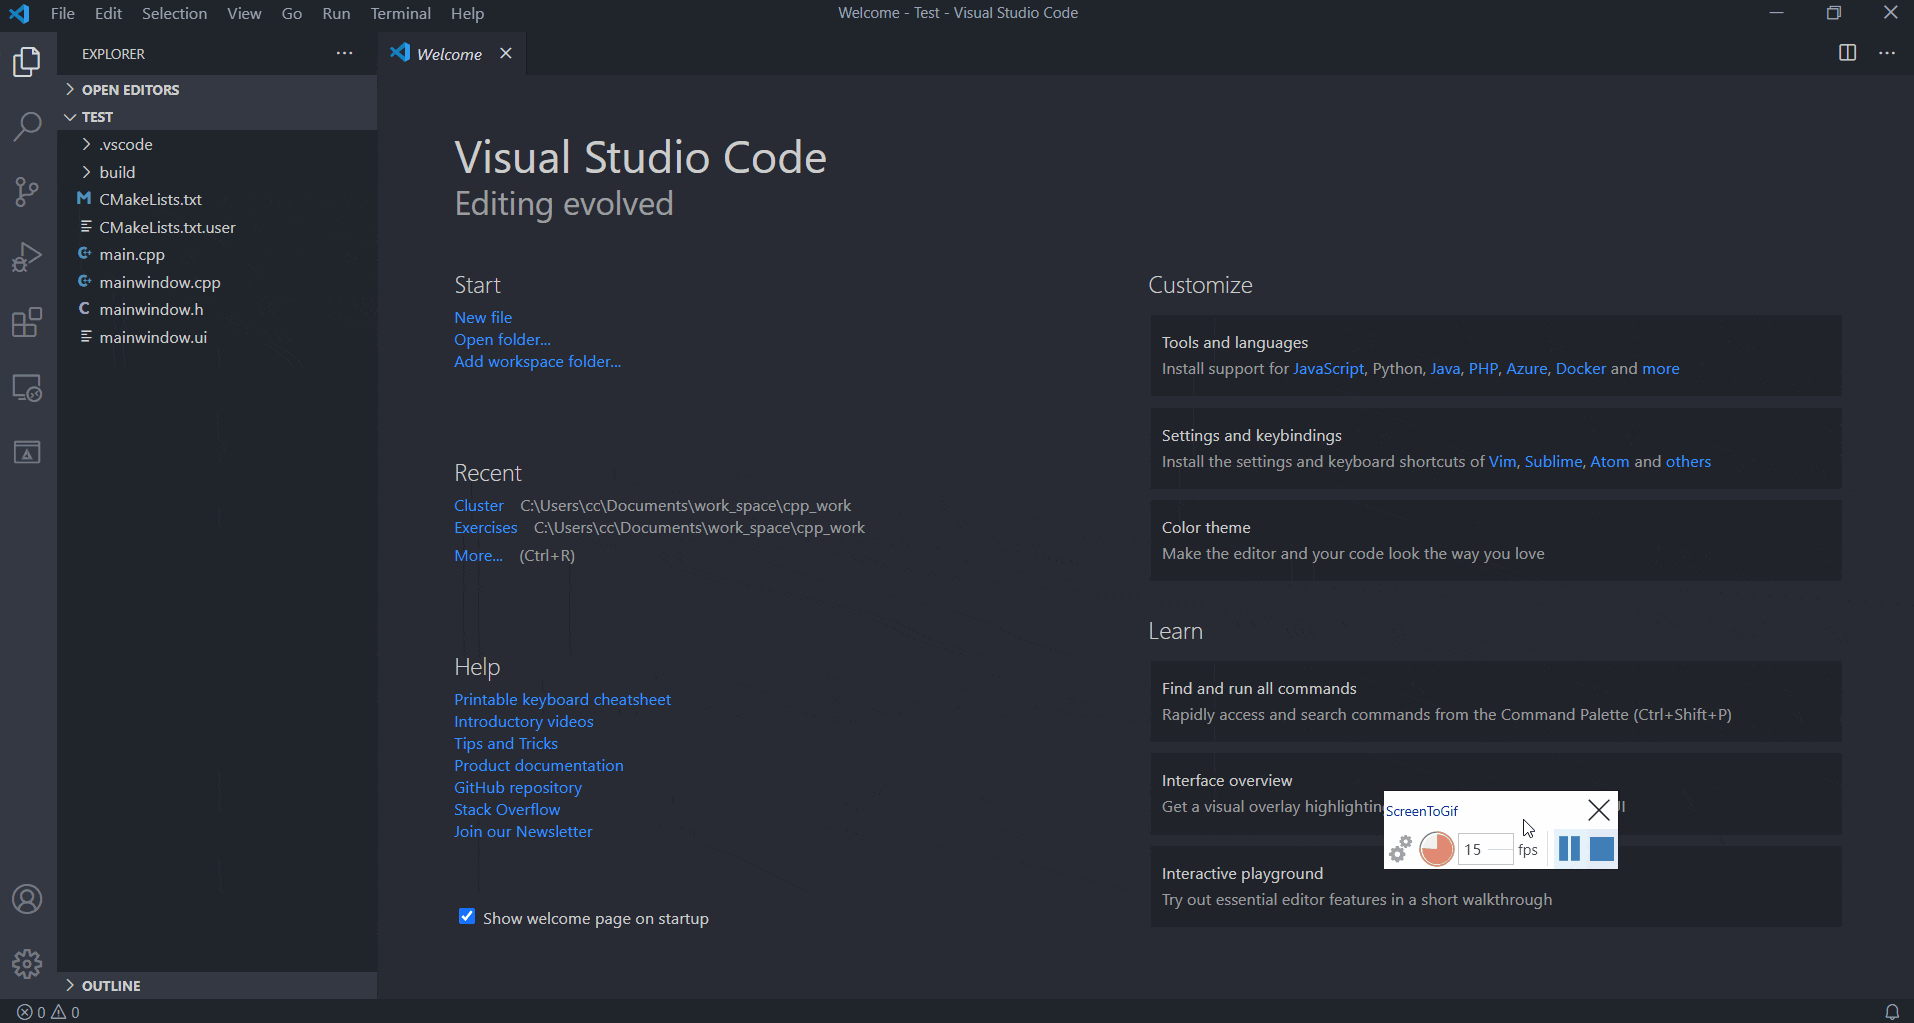Toggle Show welcome page on startup
1914x1023 pixels.
click(467, 917)
